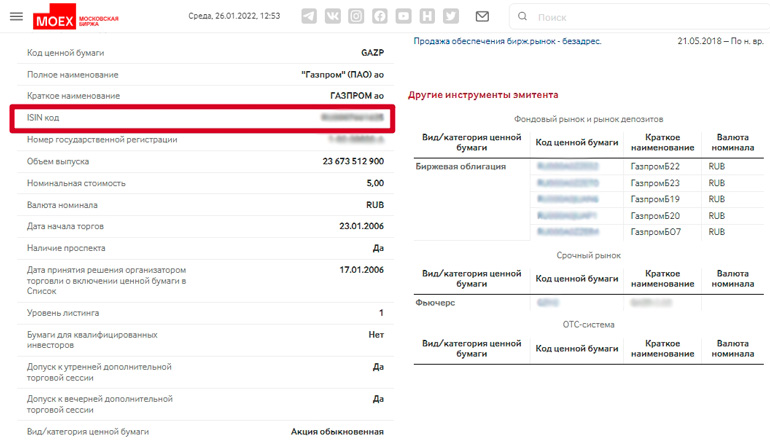Click Фондовый рынок и рынок депозитов caption
Viewport: 770px width, 440px height.
tap(588, 119)
